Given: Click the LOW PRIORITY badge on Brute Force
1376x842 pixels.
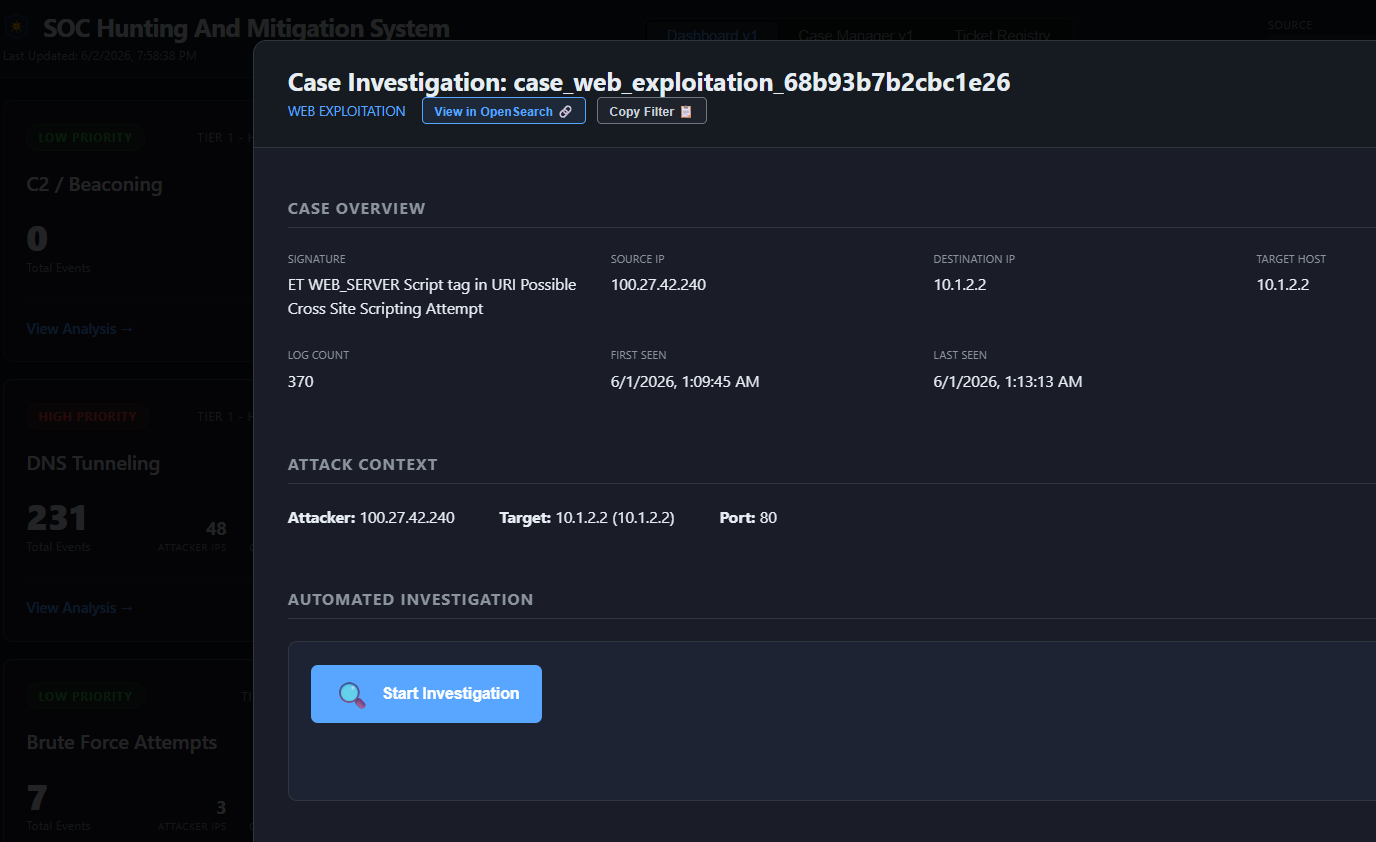Looking at the screenshot, I should pyautogui.click(x=85, y=697).
